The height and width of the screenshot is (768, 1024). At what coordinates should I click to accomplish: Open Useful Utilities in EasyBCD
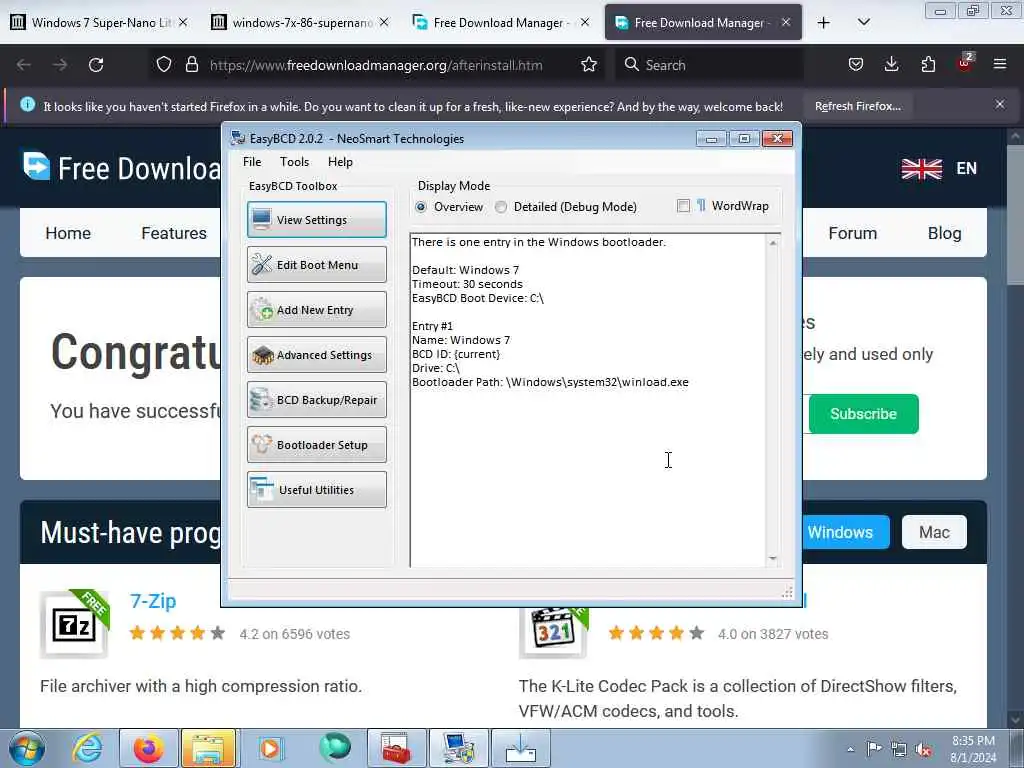(x=317, y=490)
